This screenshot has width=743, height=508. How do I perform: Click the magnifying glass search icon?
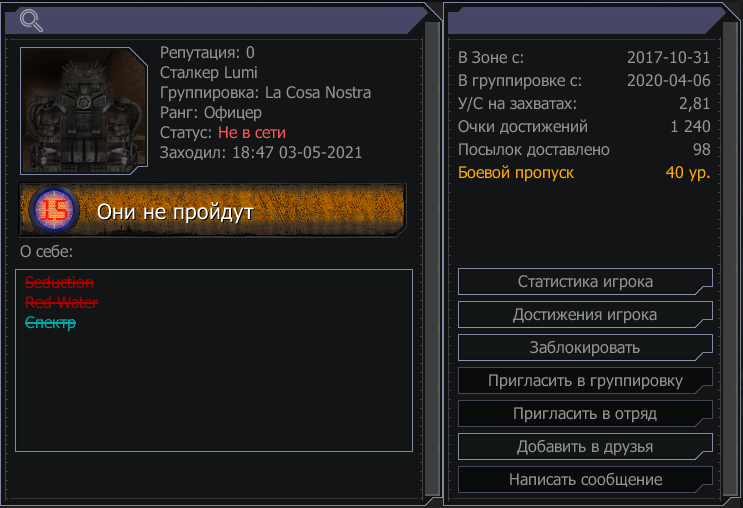pyautogui.click(x=31, y=20)
